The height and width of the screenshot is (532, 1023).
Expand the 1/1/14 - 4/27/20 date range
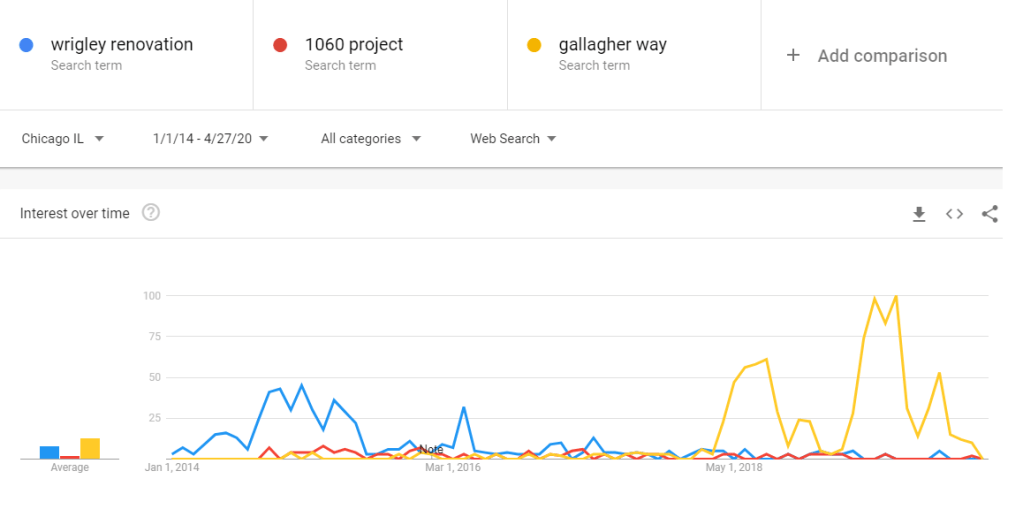pos(210,139)
